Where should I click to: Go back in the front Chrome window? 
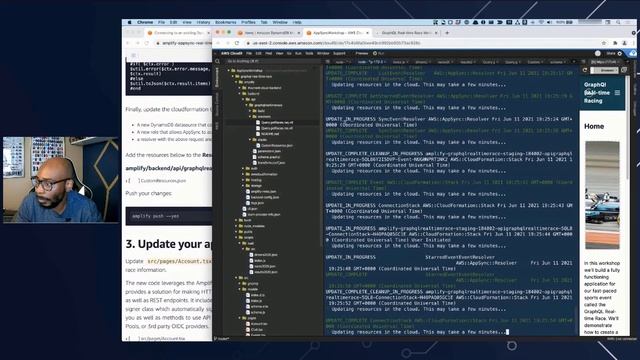pos(218,43)
